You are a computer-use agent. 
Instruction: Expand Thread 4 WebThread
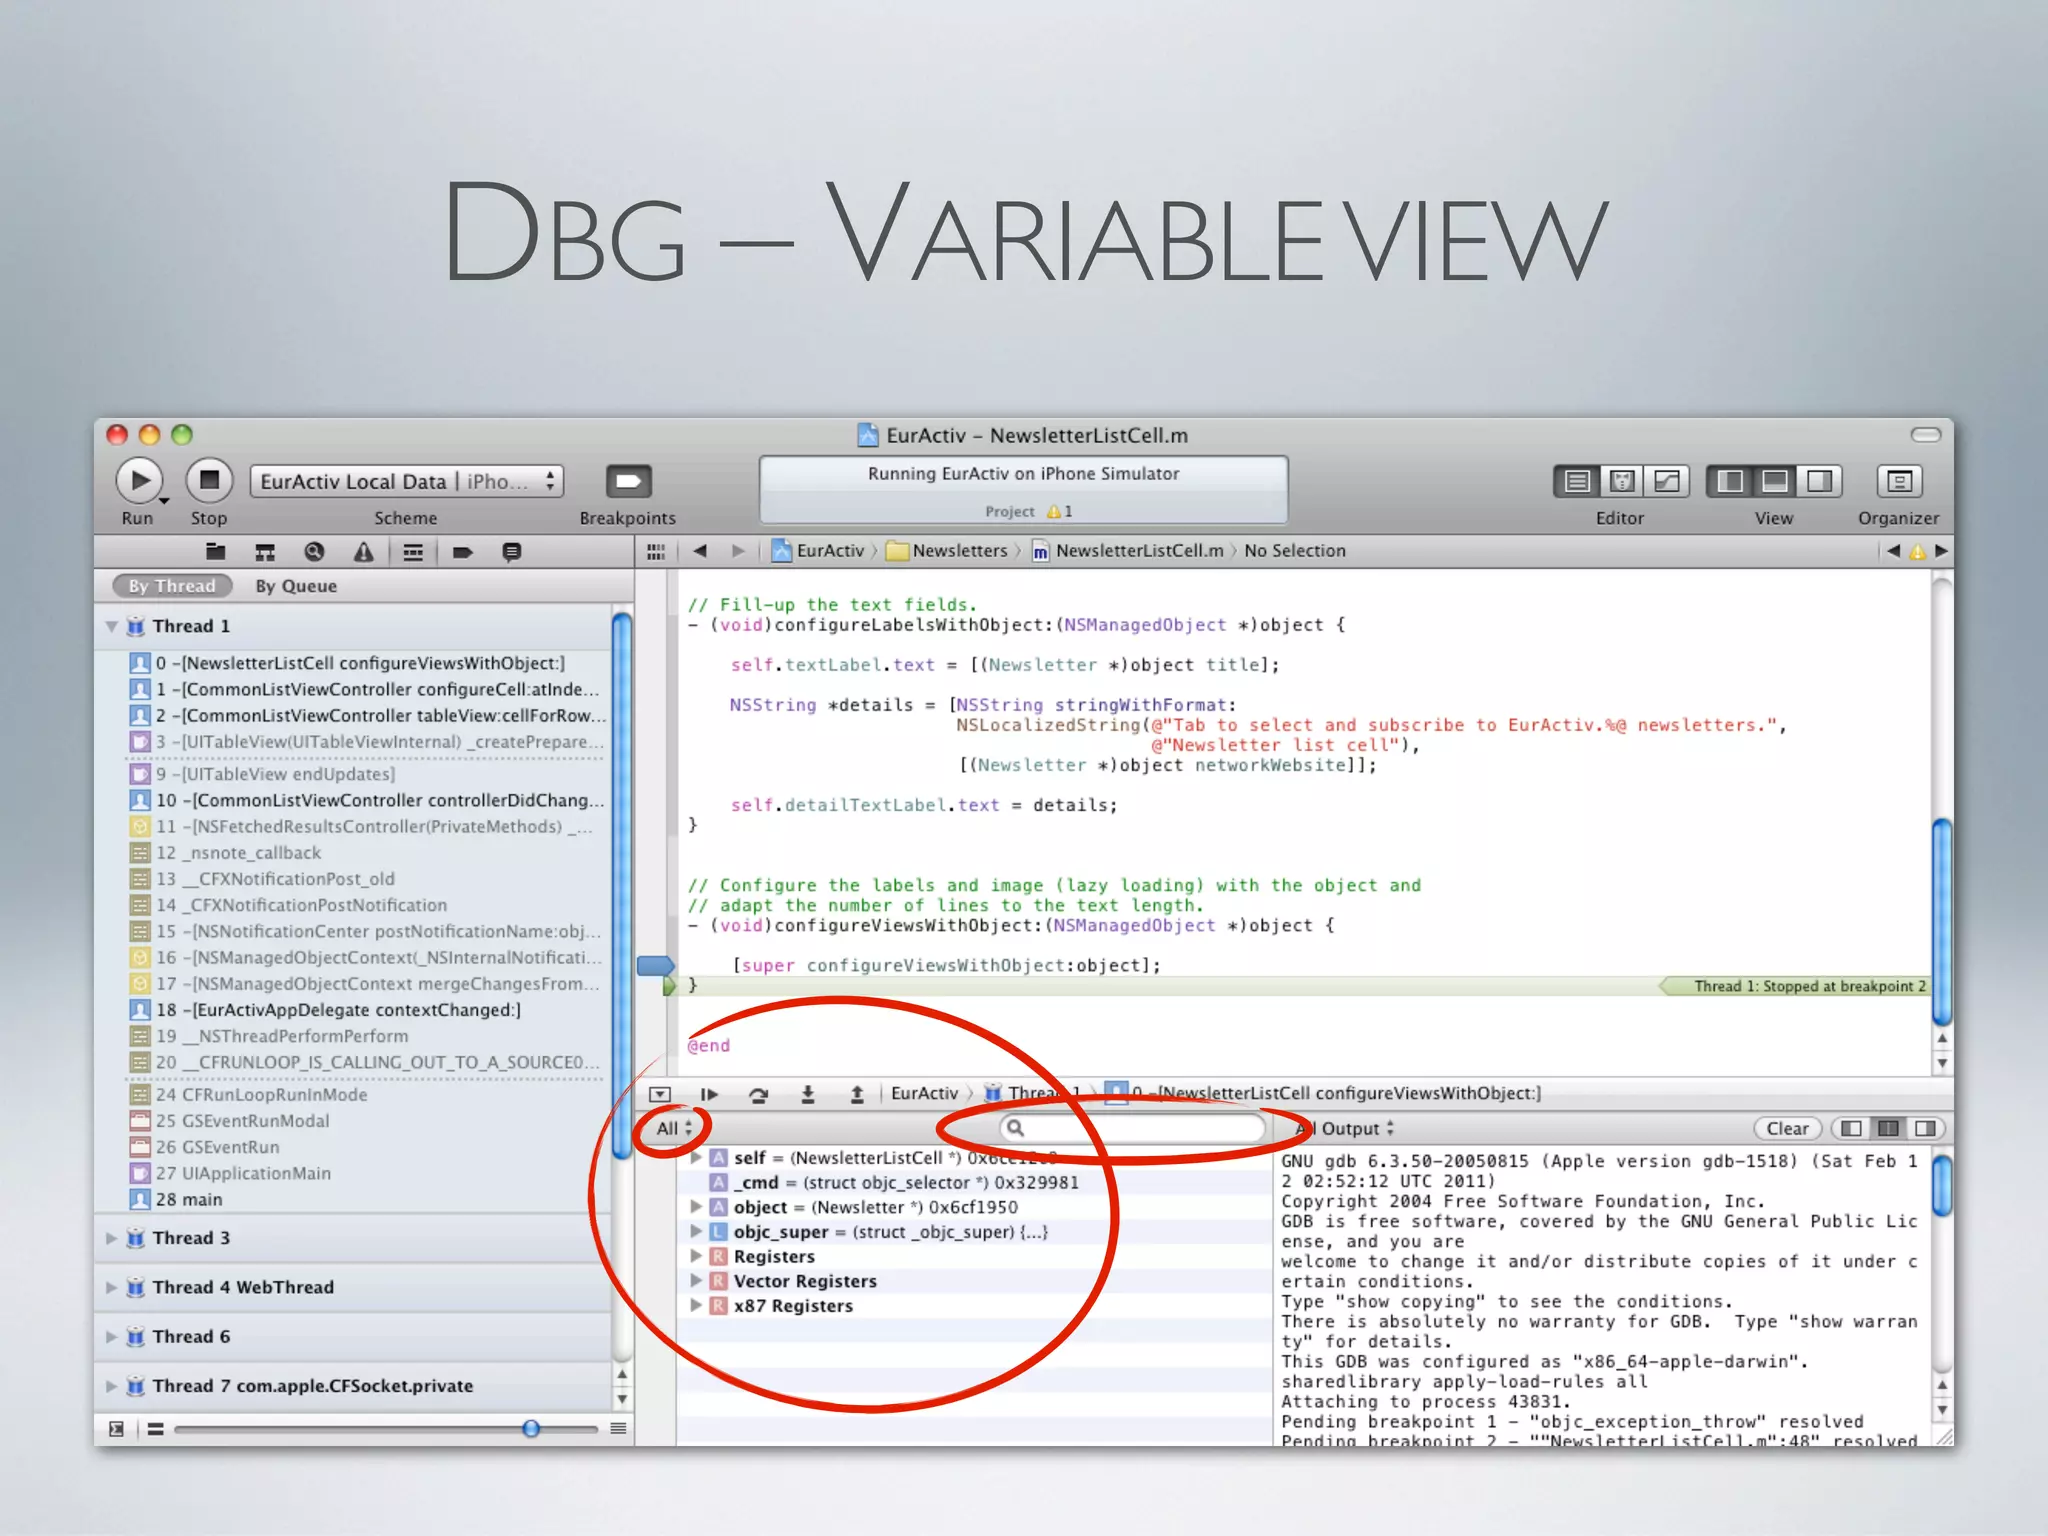click(x=112, y=1287)
